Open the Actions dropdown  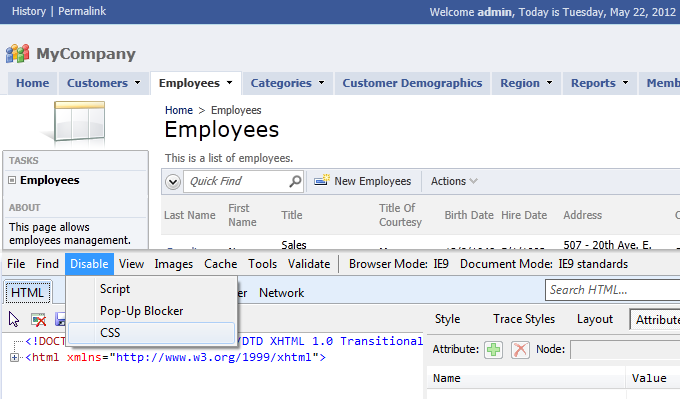tap(454, 181)
